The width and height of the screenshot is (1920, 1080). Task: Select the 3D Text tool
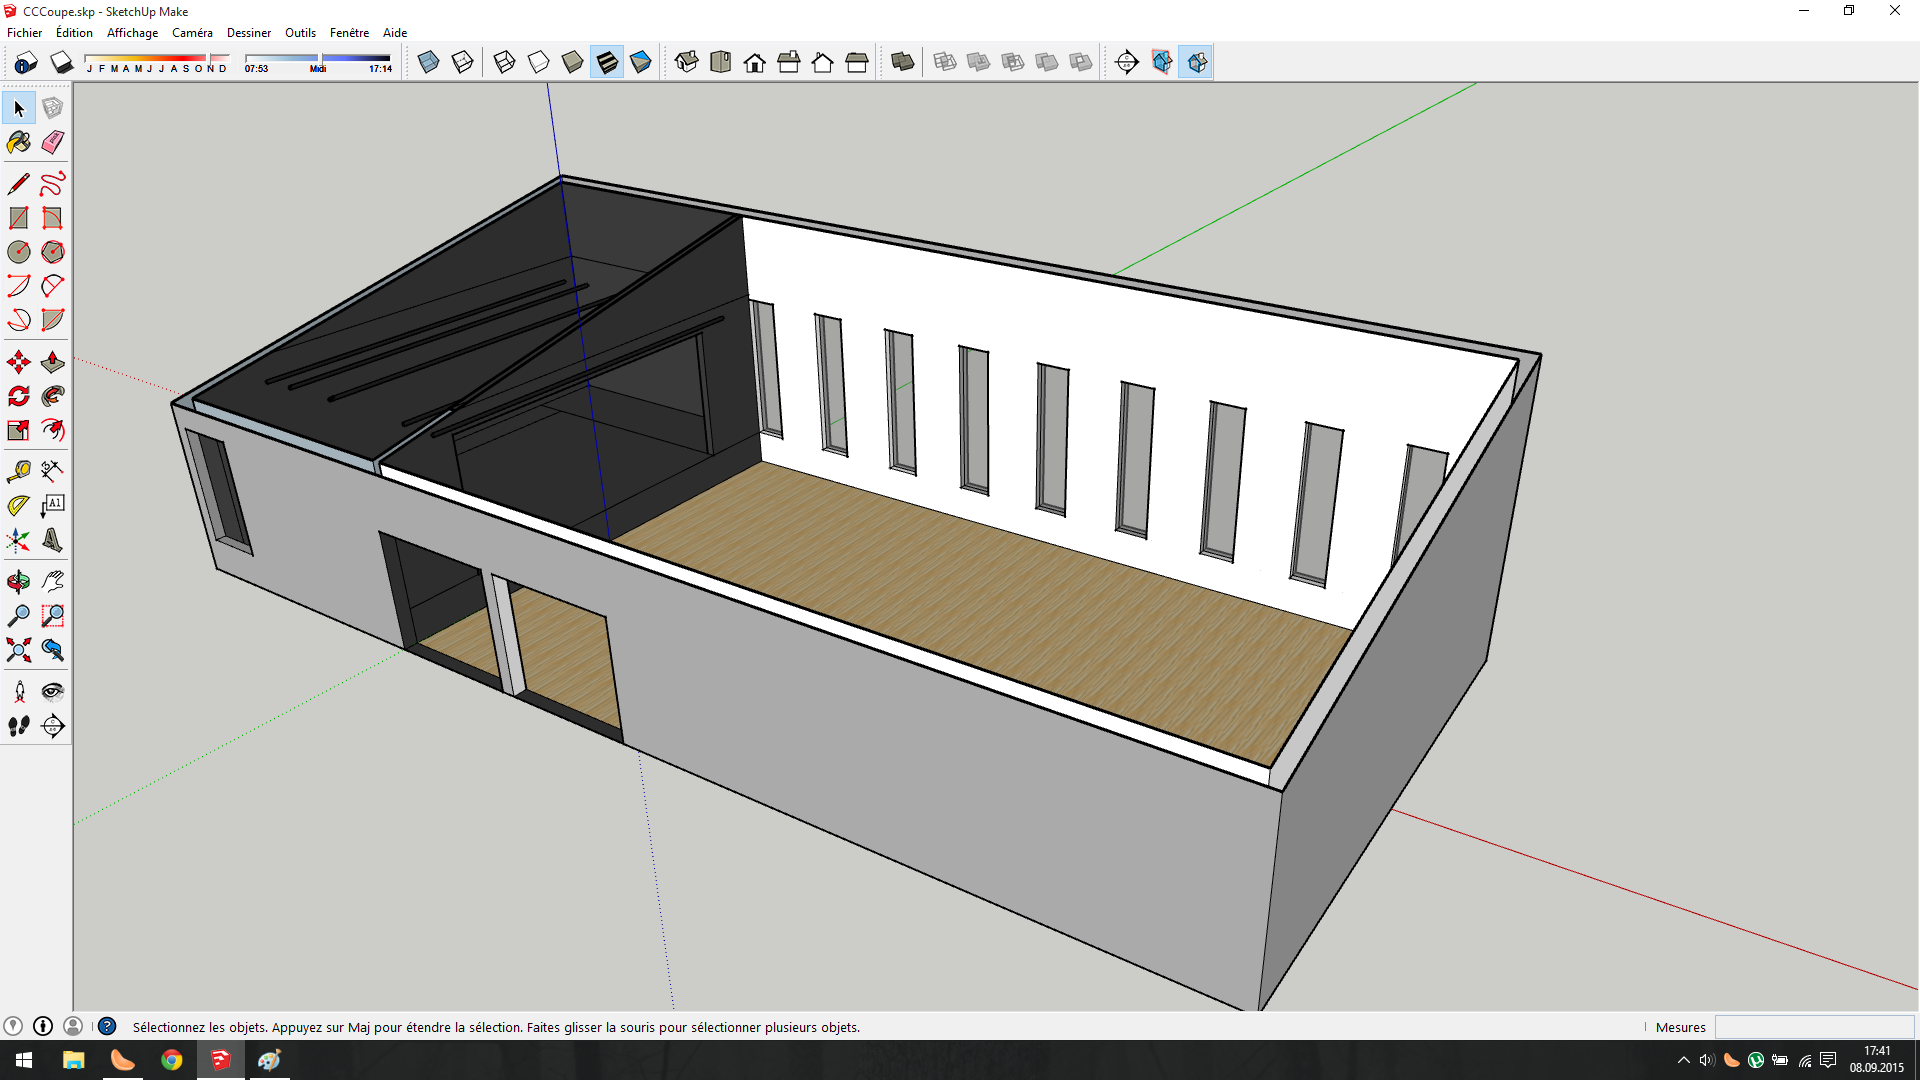click(53, 540)
